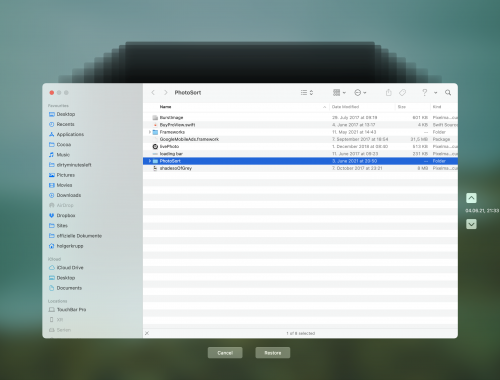Open Music in the sidebar
The width and height of the screenshot is (500, 380).
coord(63,155)
